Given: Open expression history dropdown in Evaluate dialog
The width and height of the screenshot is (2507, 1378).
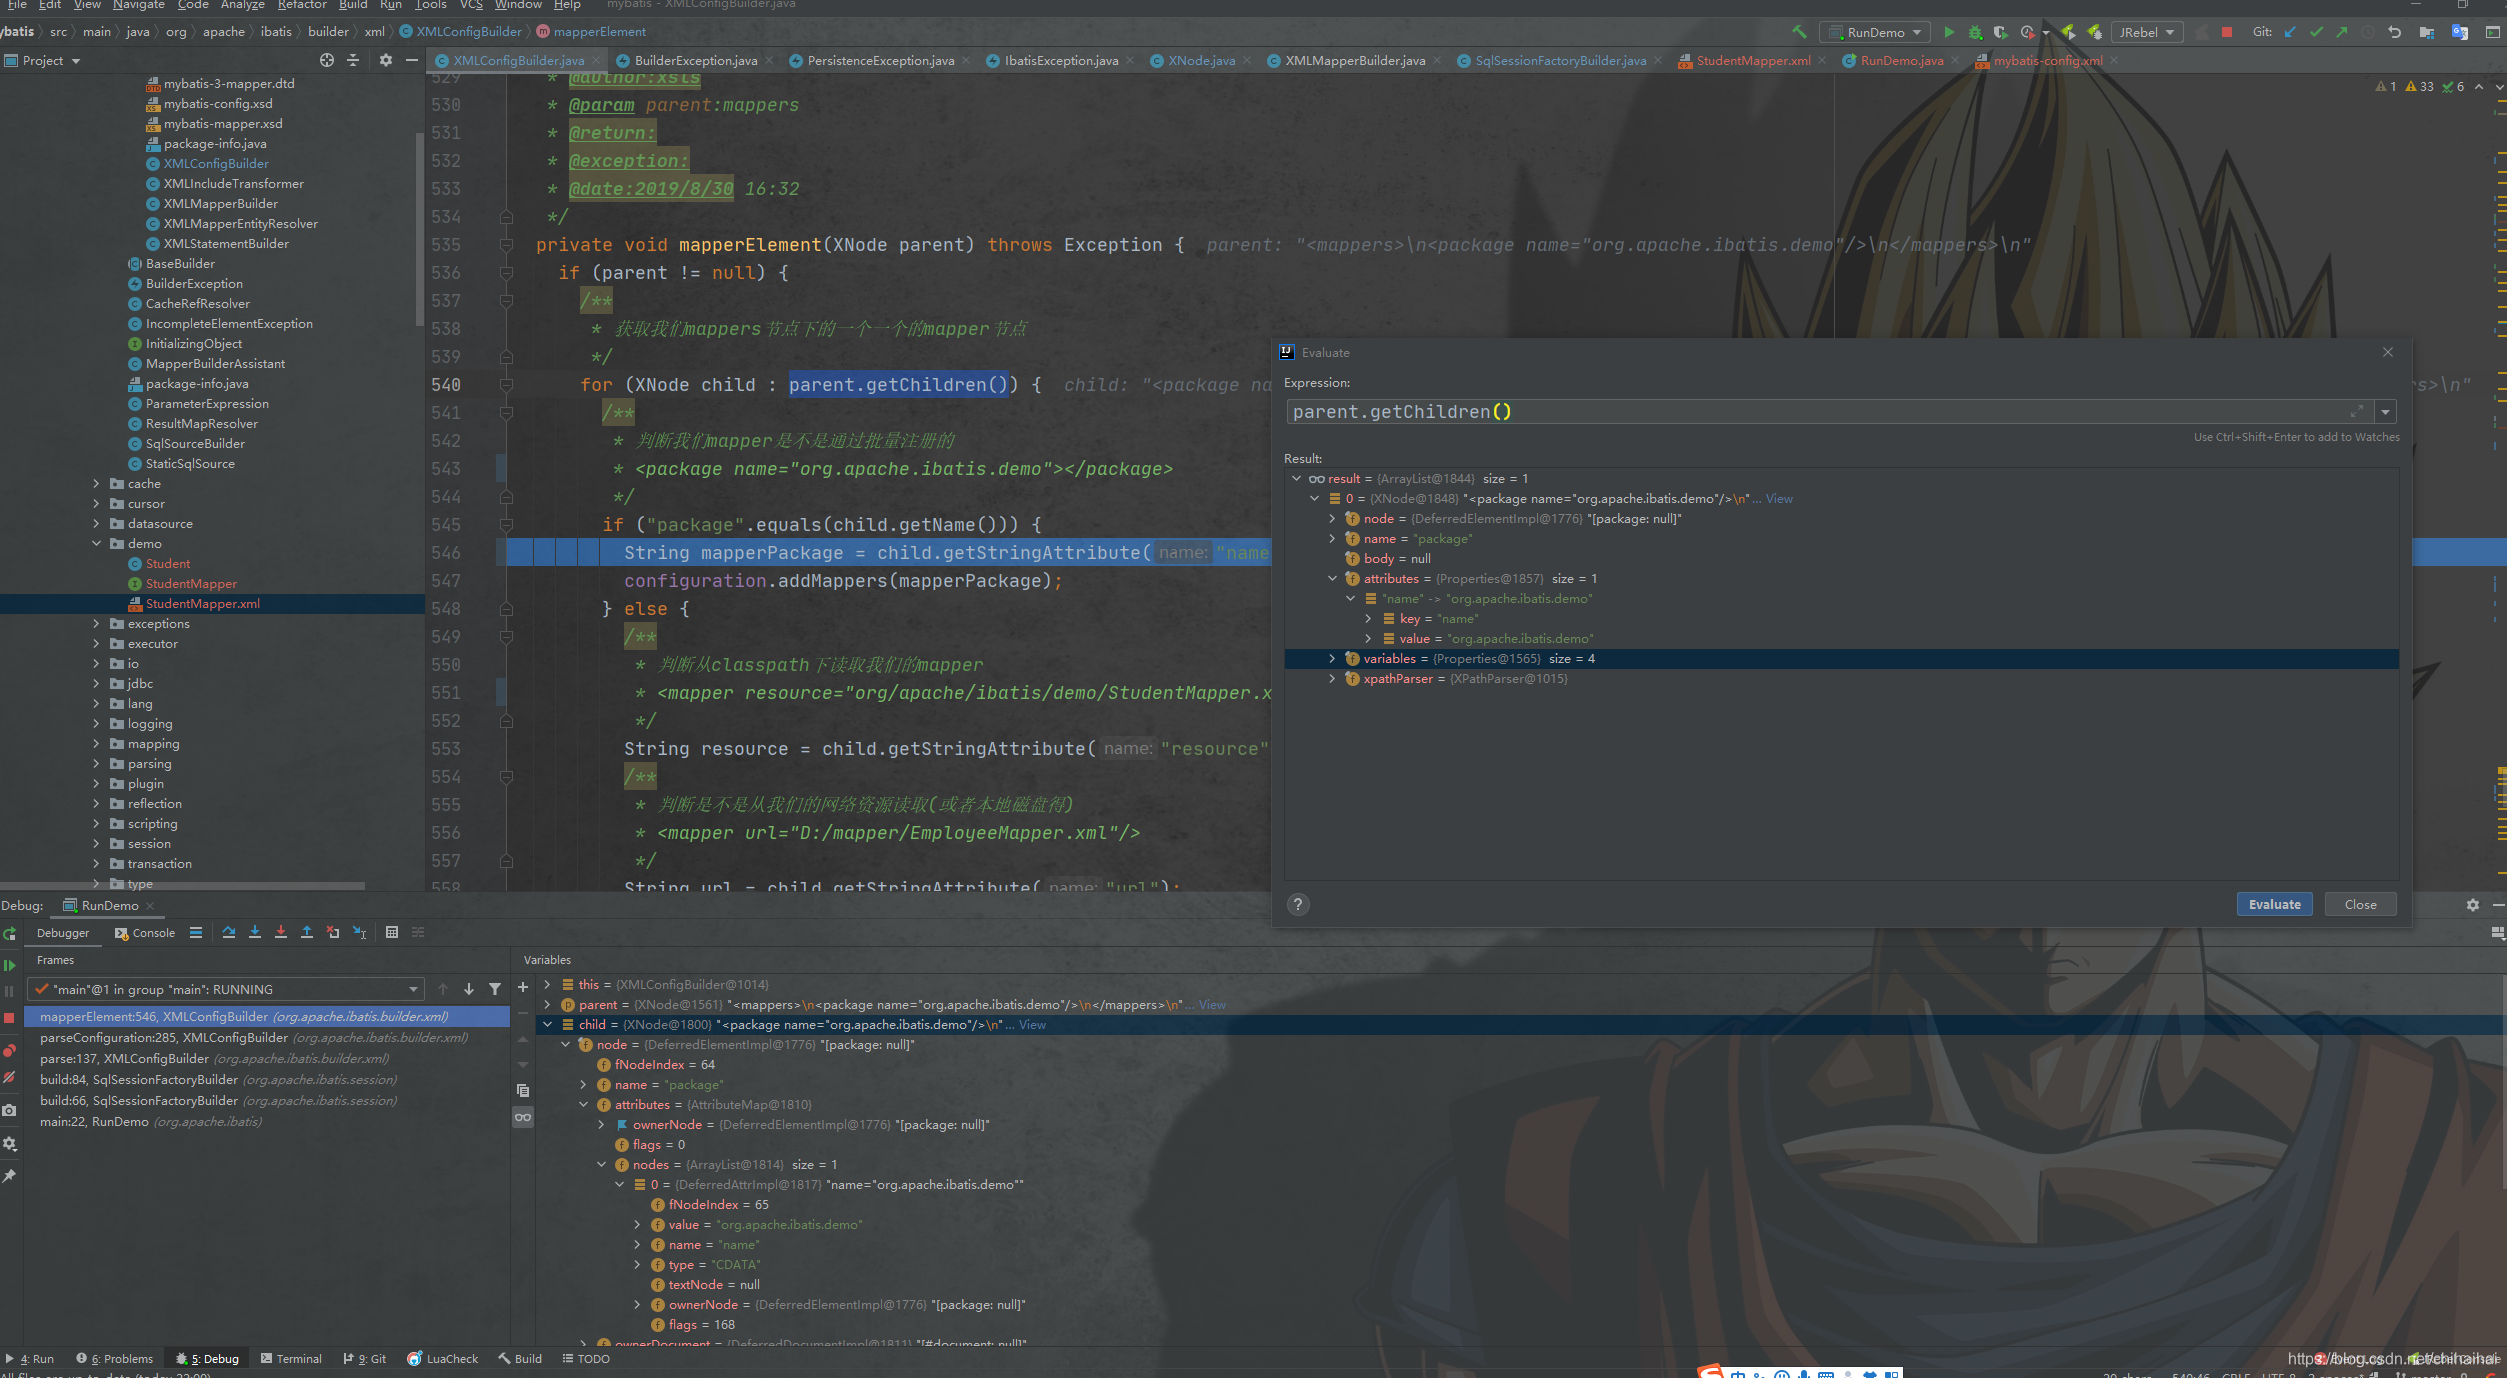Looking at the screenshot, I should point(2386,412).
